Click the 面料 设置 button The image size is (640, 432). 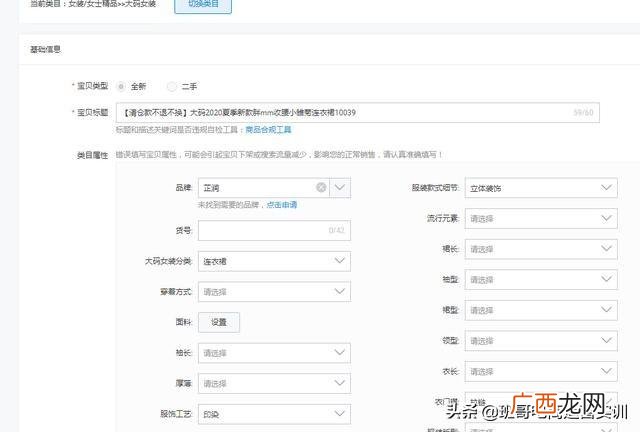click(x=219, y=323)
